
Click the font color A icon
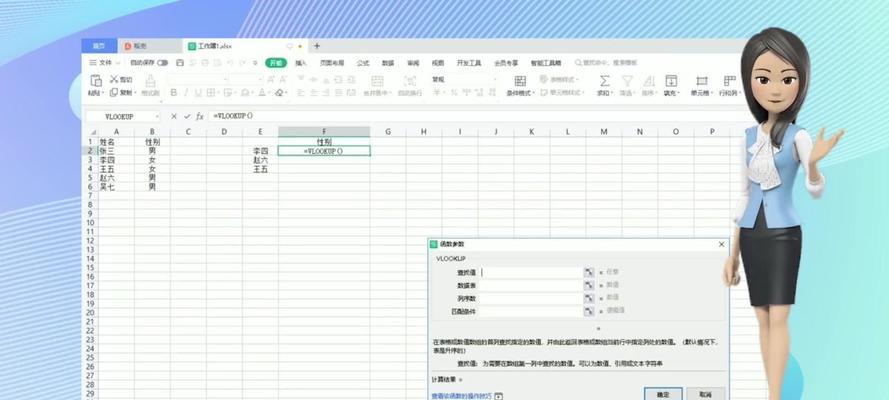click(262, 92)
